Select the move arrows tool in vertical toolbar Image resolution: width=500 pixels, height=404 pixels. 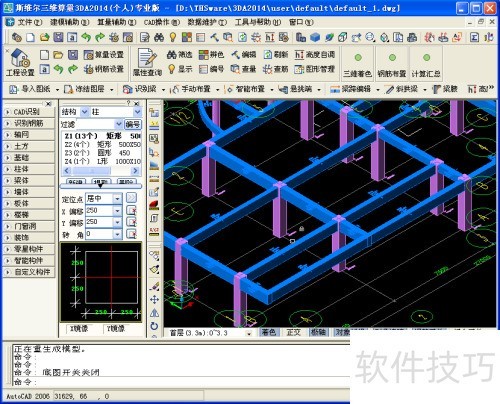pyautogui.click(x=154, y=299)
